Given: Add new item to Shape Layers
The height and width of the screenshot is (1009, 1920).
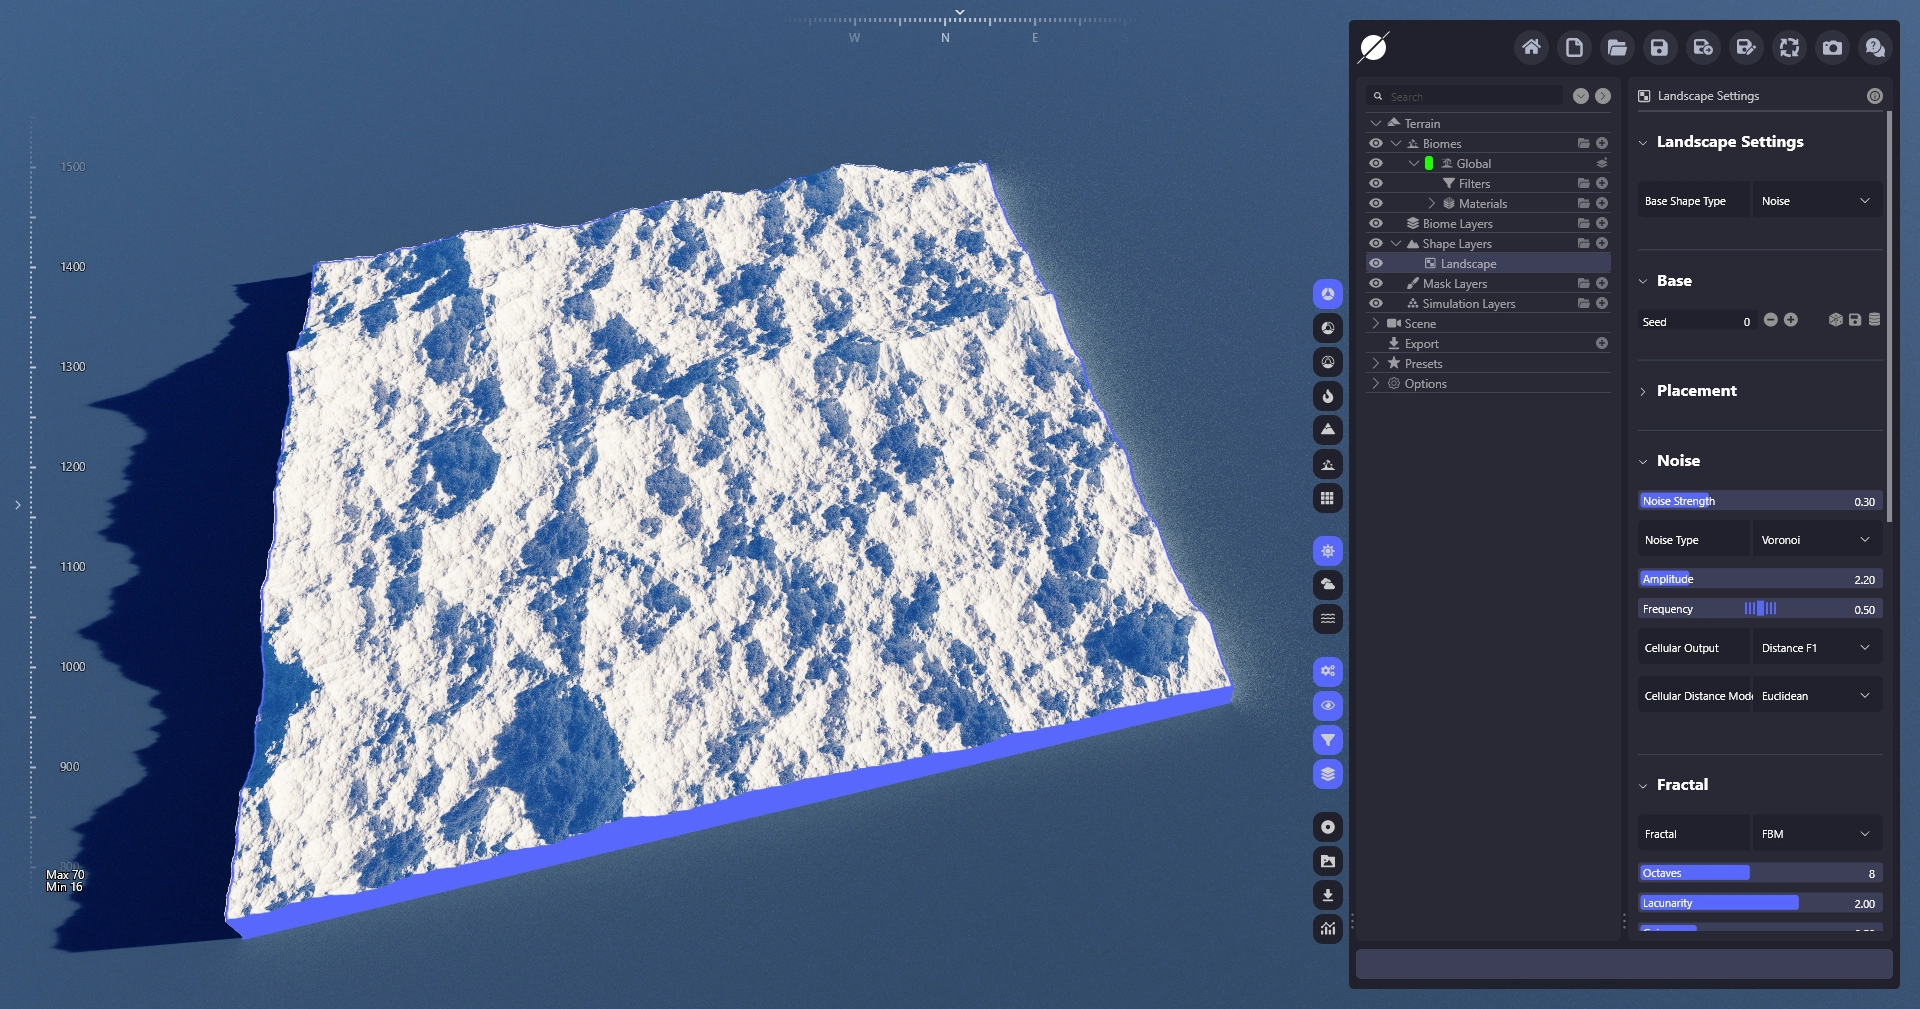Looking at the screenshot, I should point(1602,243).
